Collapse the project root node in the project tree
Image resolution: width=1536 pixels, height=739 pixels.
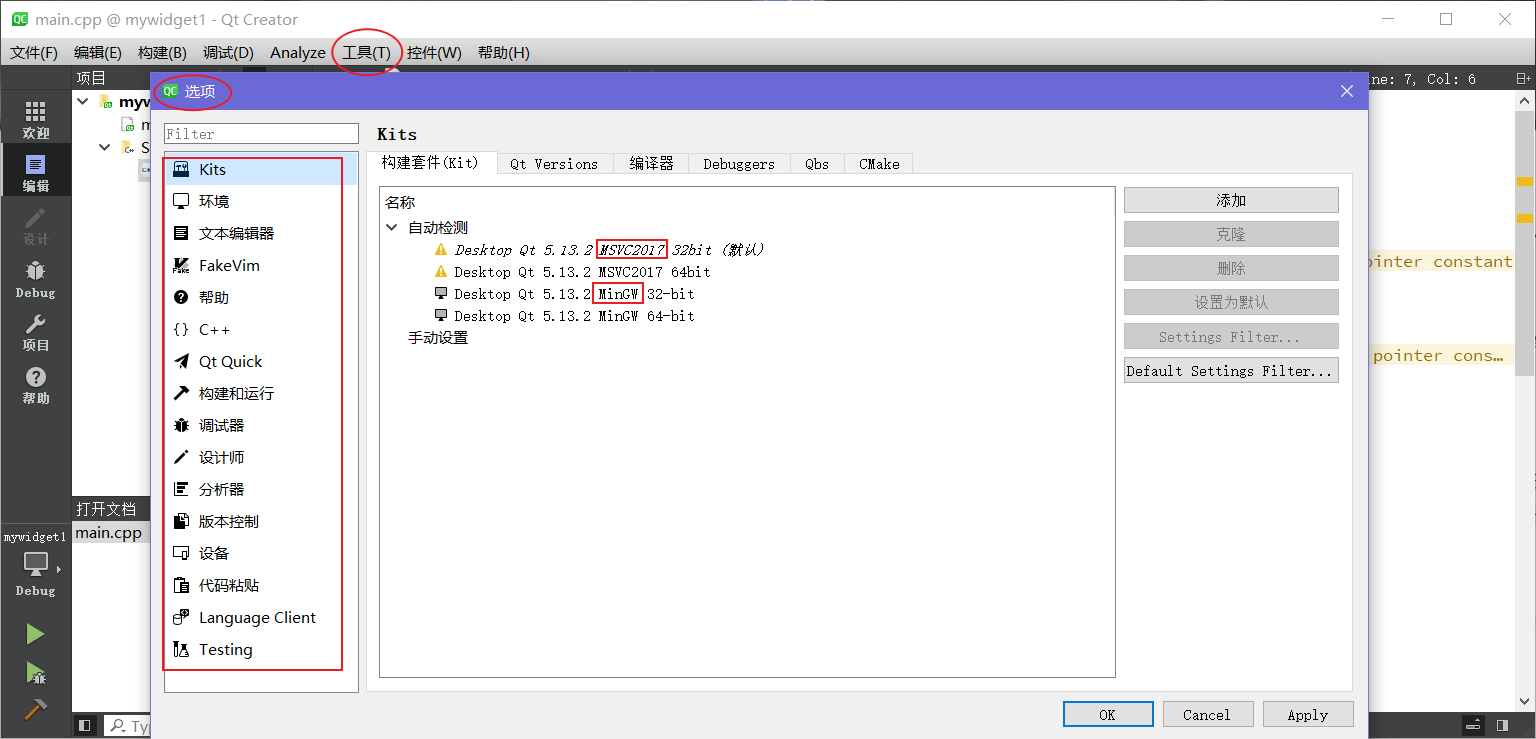pos(83,102)
